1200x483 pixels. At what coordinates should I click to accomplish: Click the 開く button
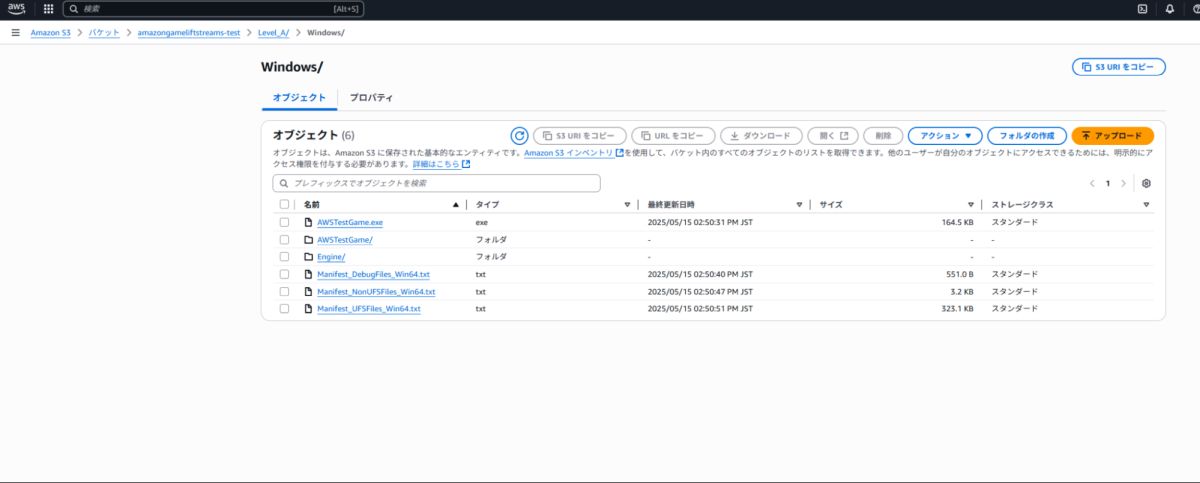tap(833, 135)
